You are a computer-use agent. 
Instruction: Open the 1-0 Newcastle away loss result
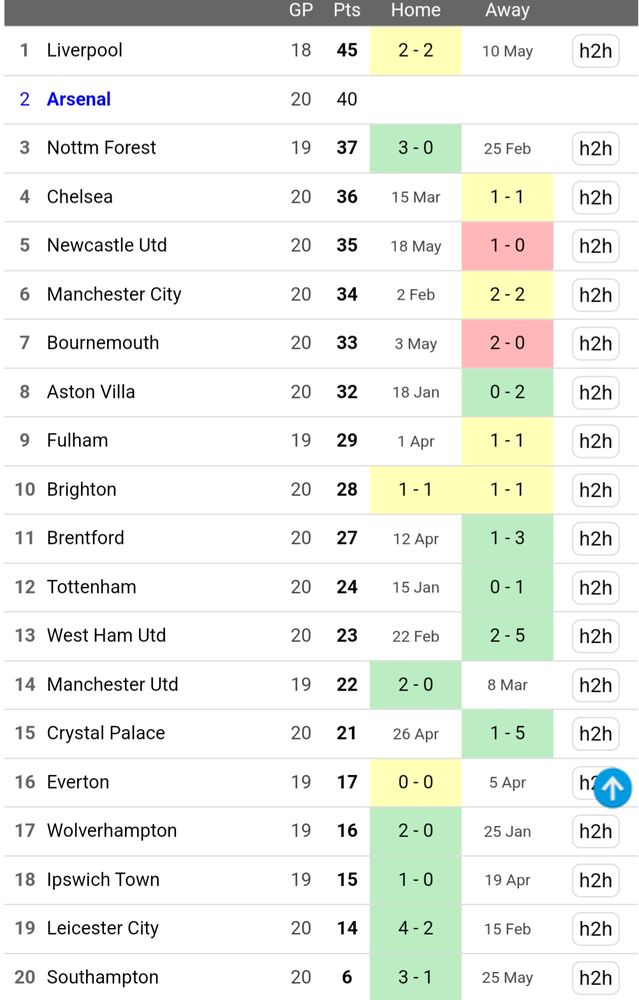click(x=507, y=246)
